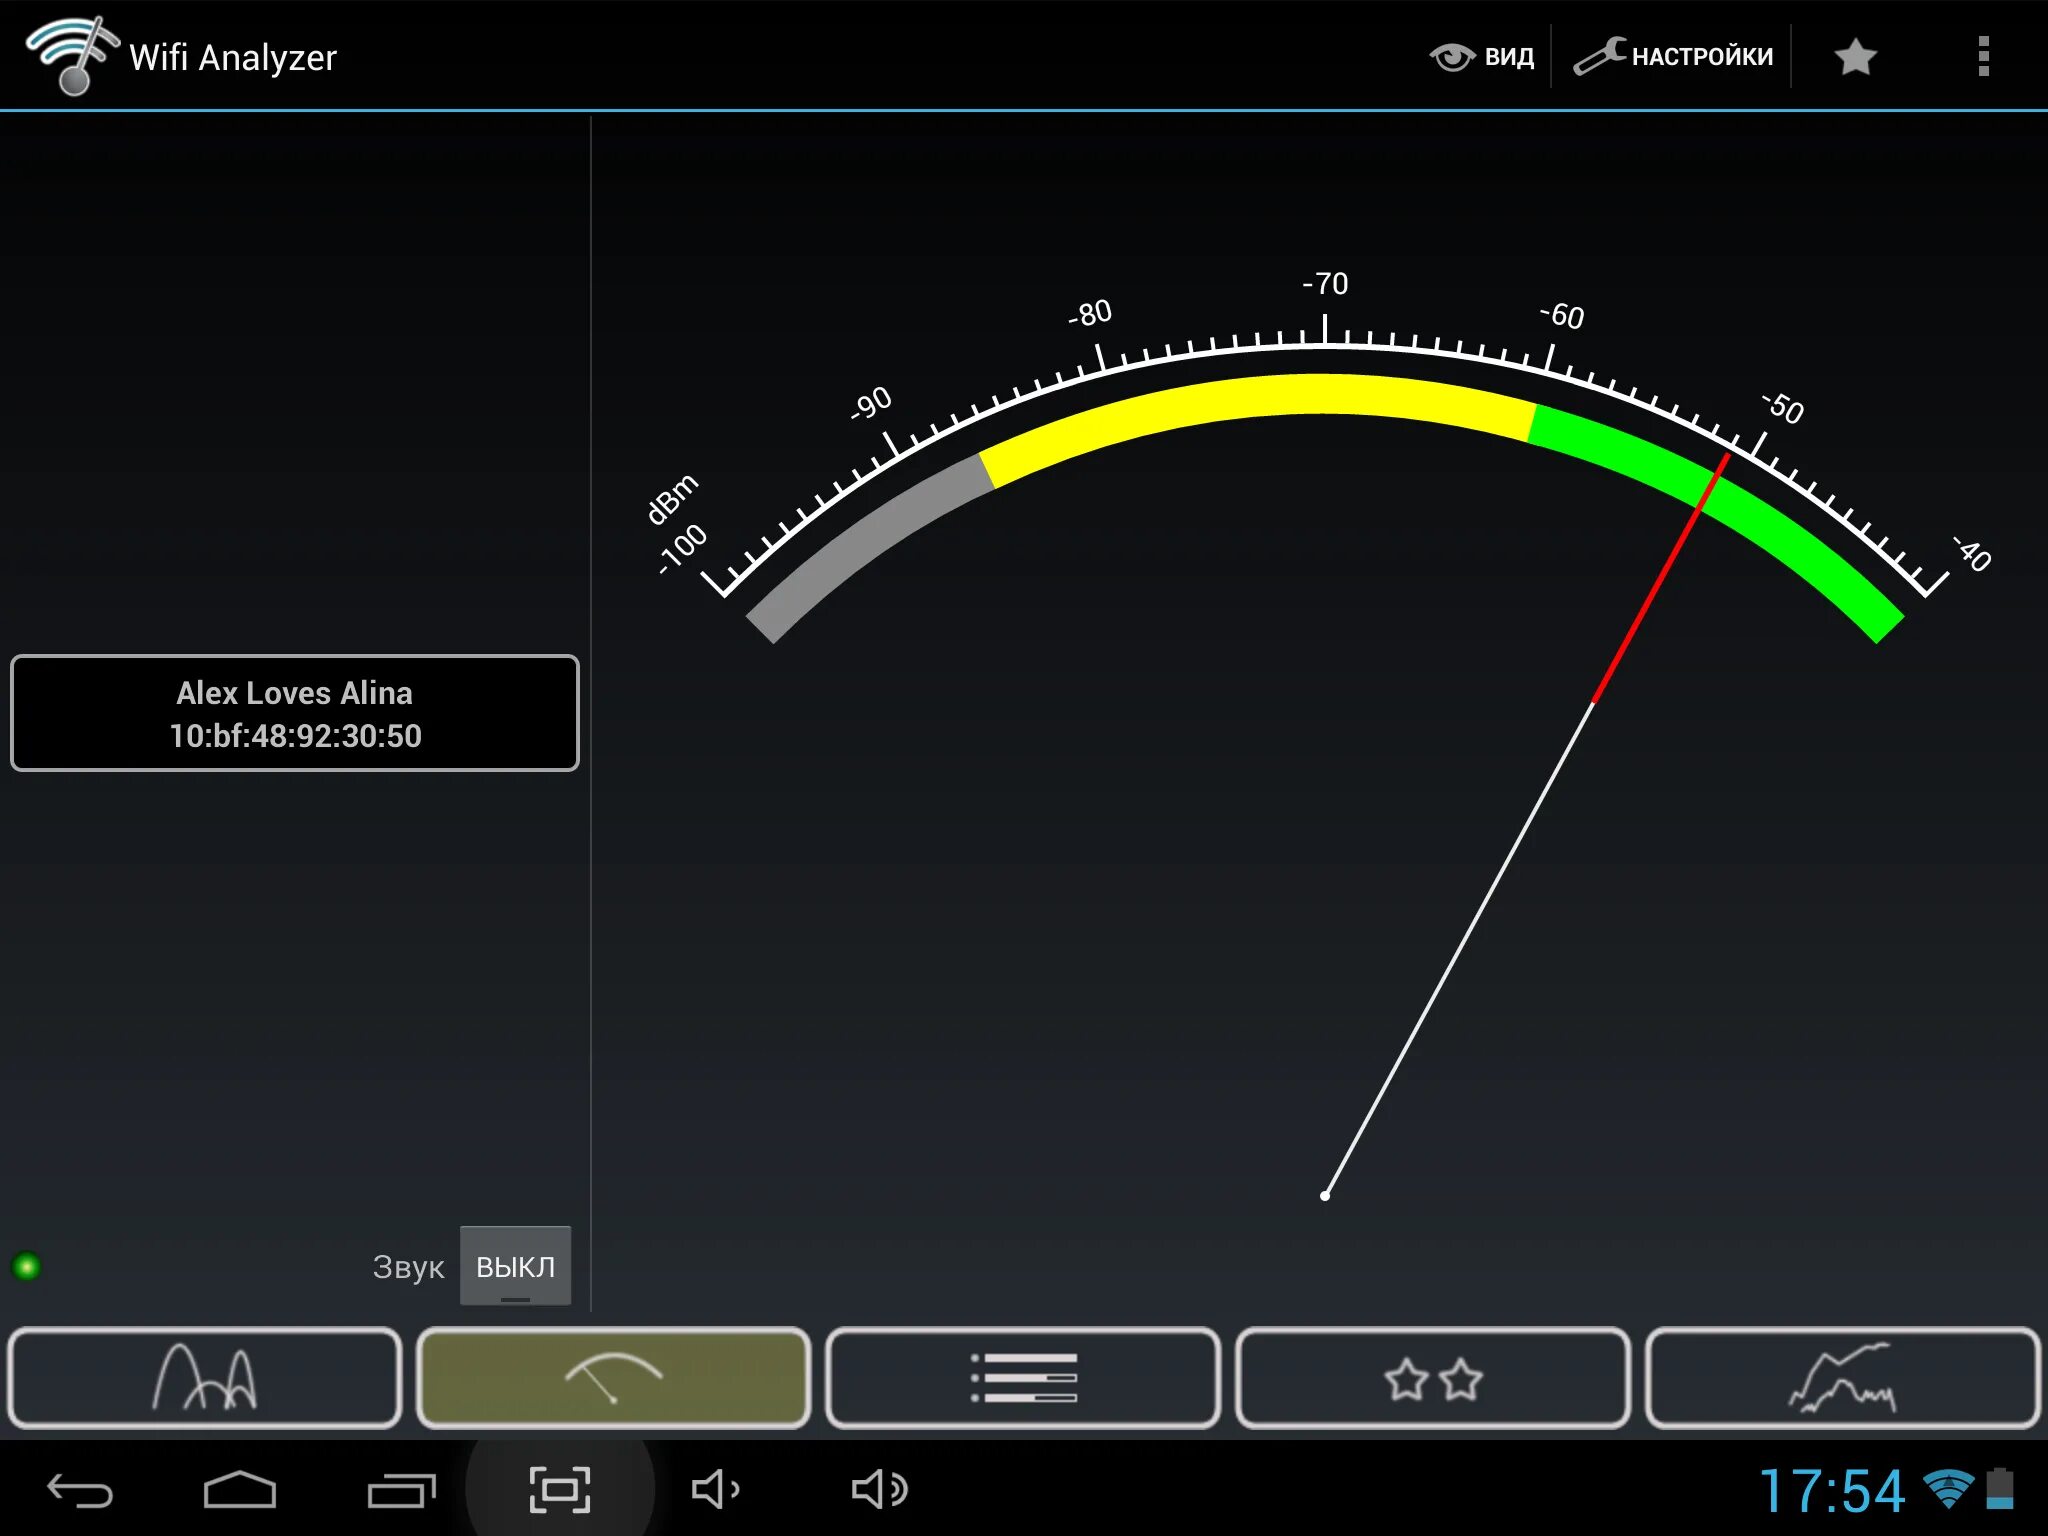Tap the red signal meter needle
2048x1536 pixels.
tap(1660, 580)
